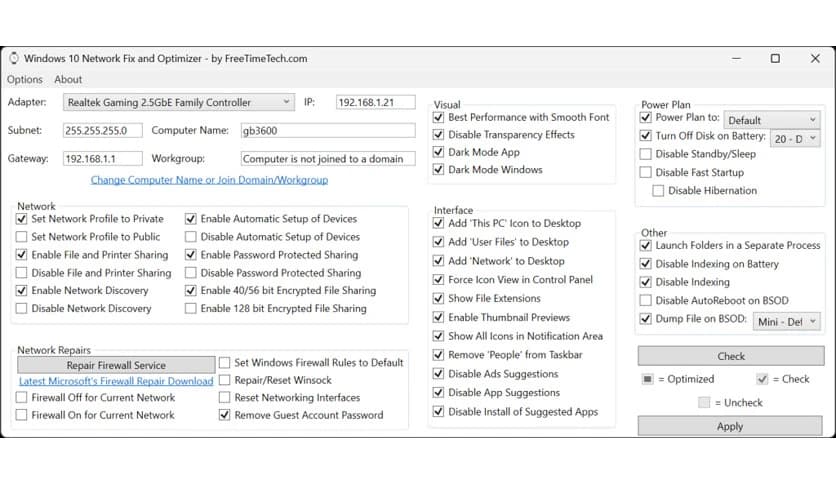Open the Power Plan Default dropdown

(x=771, y=120)
